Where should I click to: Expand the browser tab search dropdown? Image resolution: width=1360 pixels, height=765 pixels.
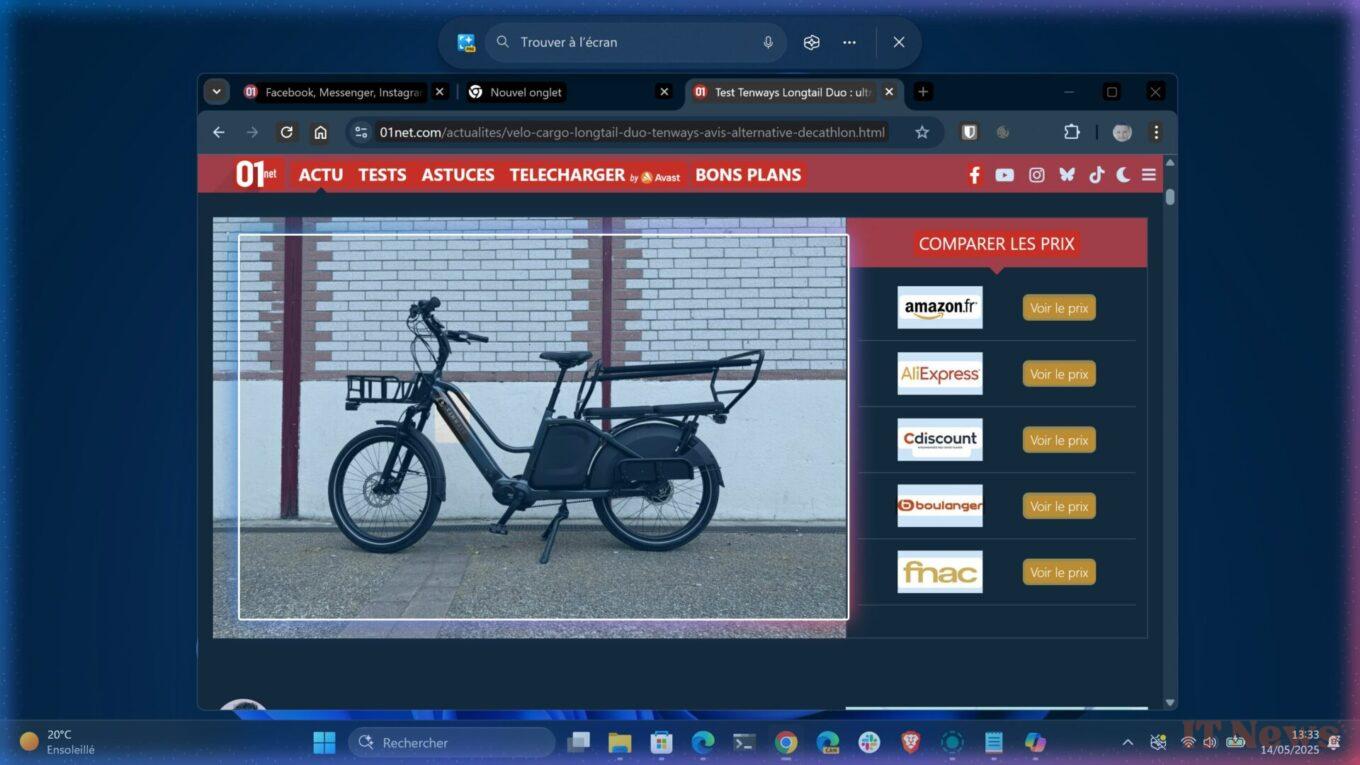pyautogui.click(x=216, y=92)
